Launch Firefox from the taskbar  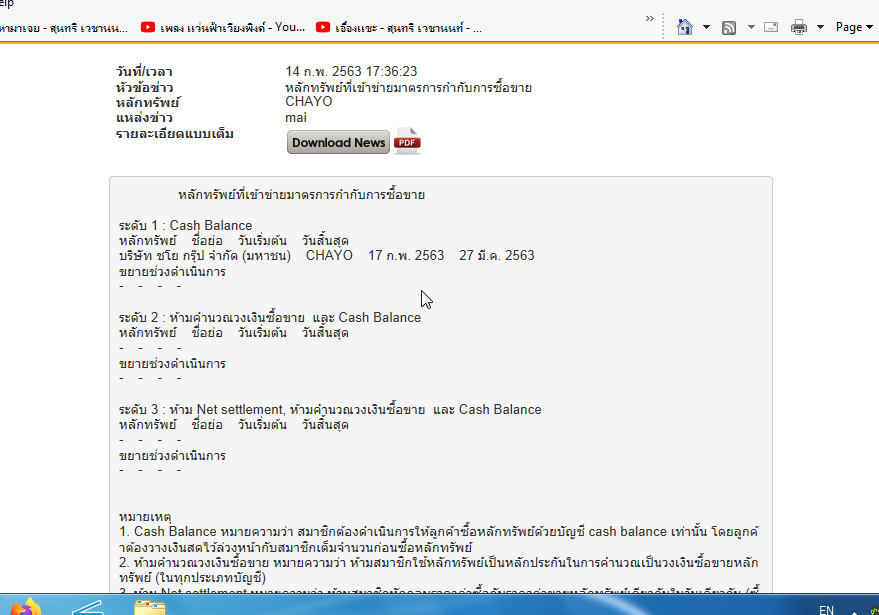[x=25, y=608]
